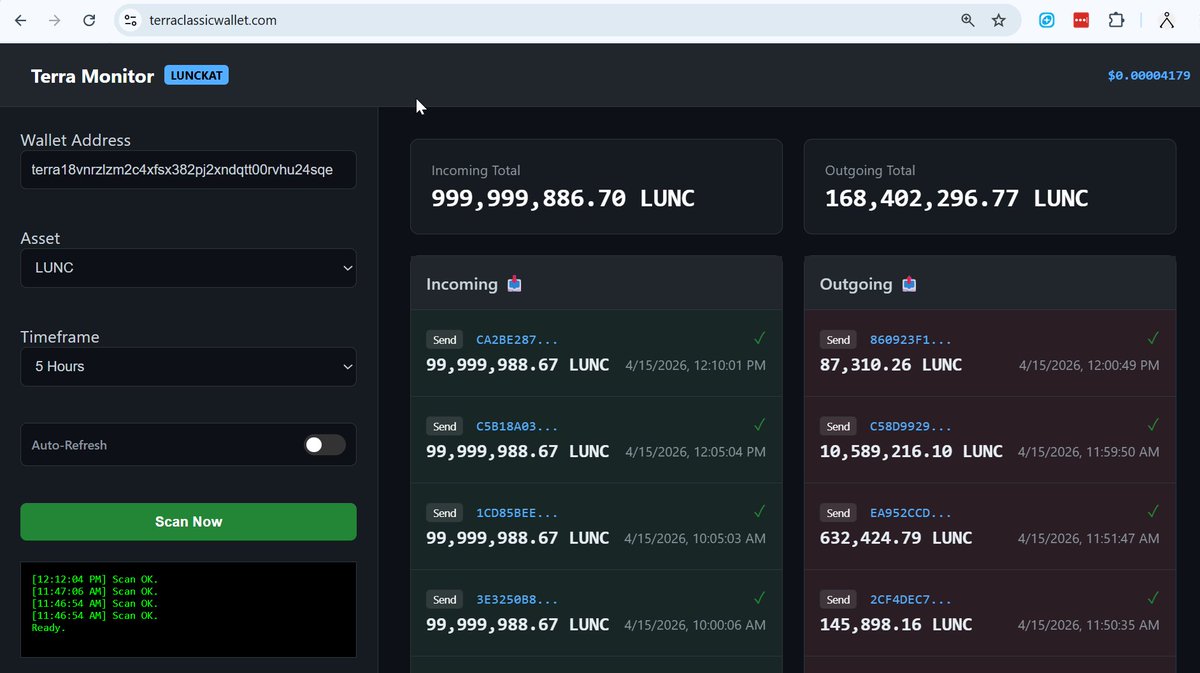Click the Ready. line in the log
This screenshot has height=673, width=1200.
click(x=48, y=628)
